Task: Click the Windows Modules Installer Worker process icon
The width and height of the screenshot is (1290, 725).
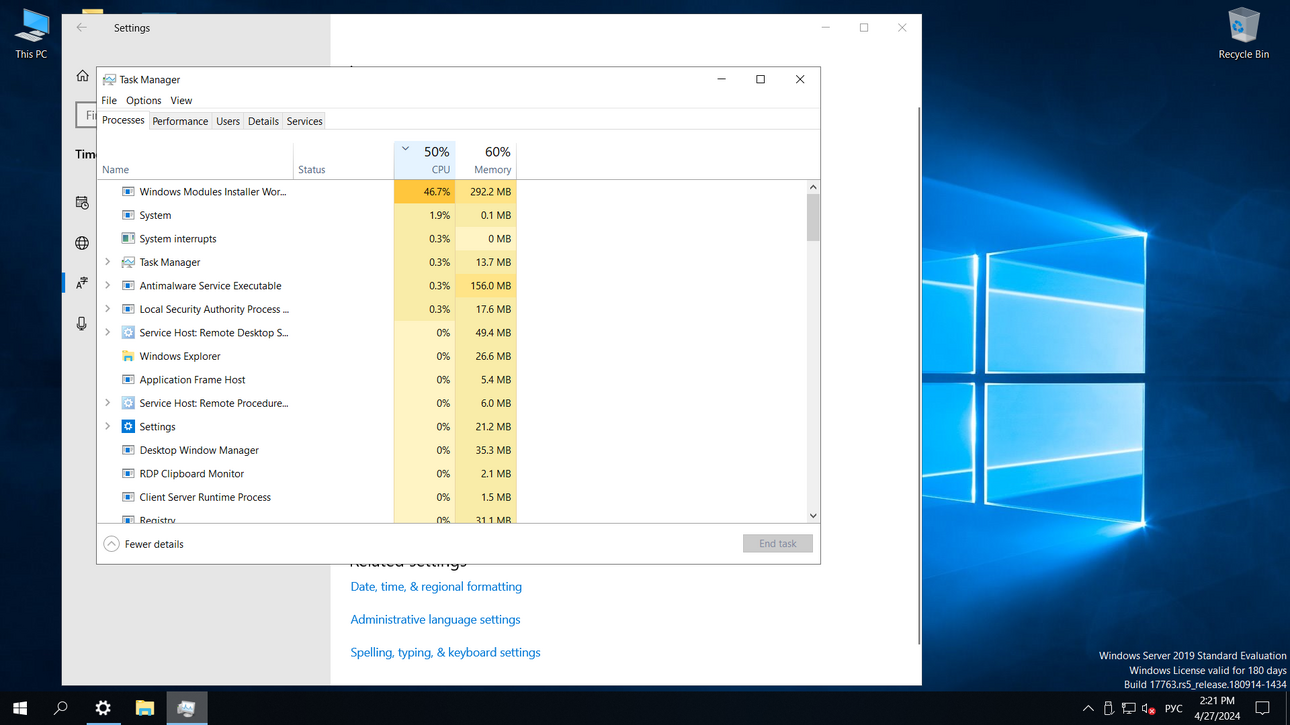Action: (x=128, y=191)
